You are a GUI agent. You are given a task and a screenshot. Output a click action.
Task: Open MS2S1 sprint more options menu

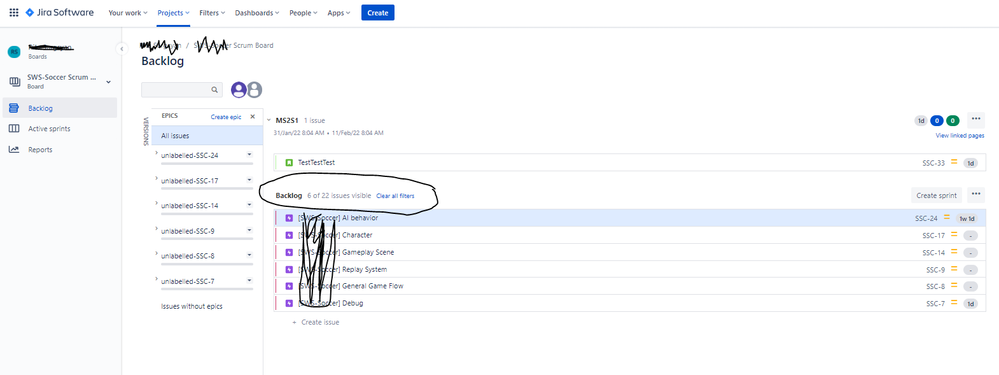point(975,119)
